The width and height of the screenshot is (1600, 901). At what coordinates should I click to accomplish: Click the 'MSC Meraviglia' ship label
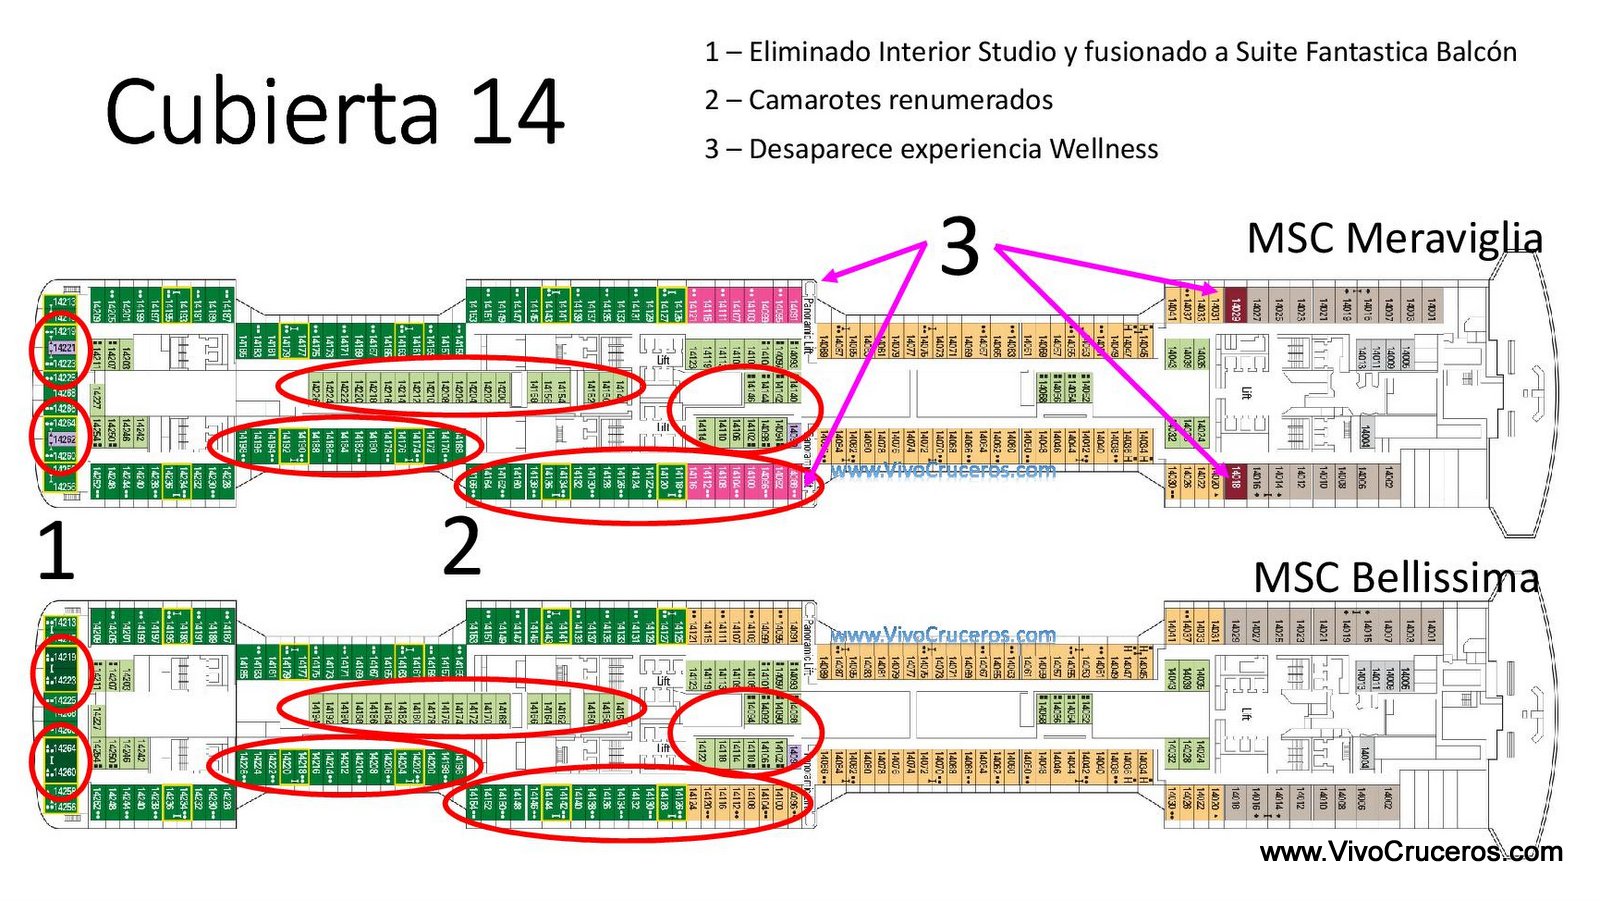(1394, 238)
